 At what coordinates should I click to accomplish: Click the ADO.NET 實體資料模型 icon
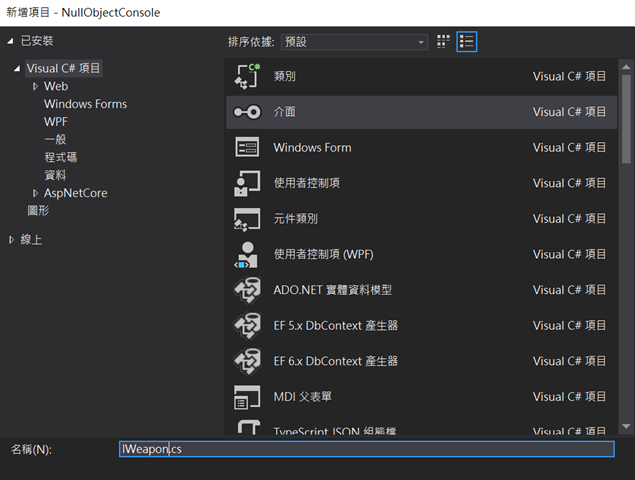(247, 290)
